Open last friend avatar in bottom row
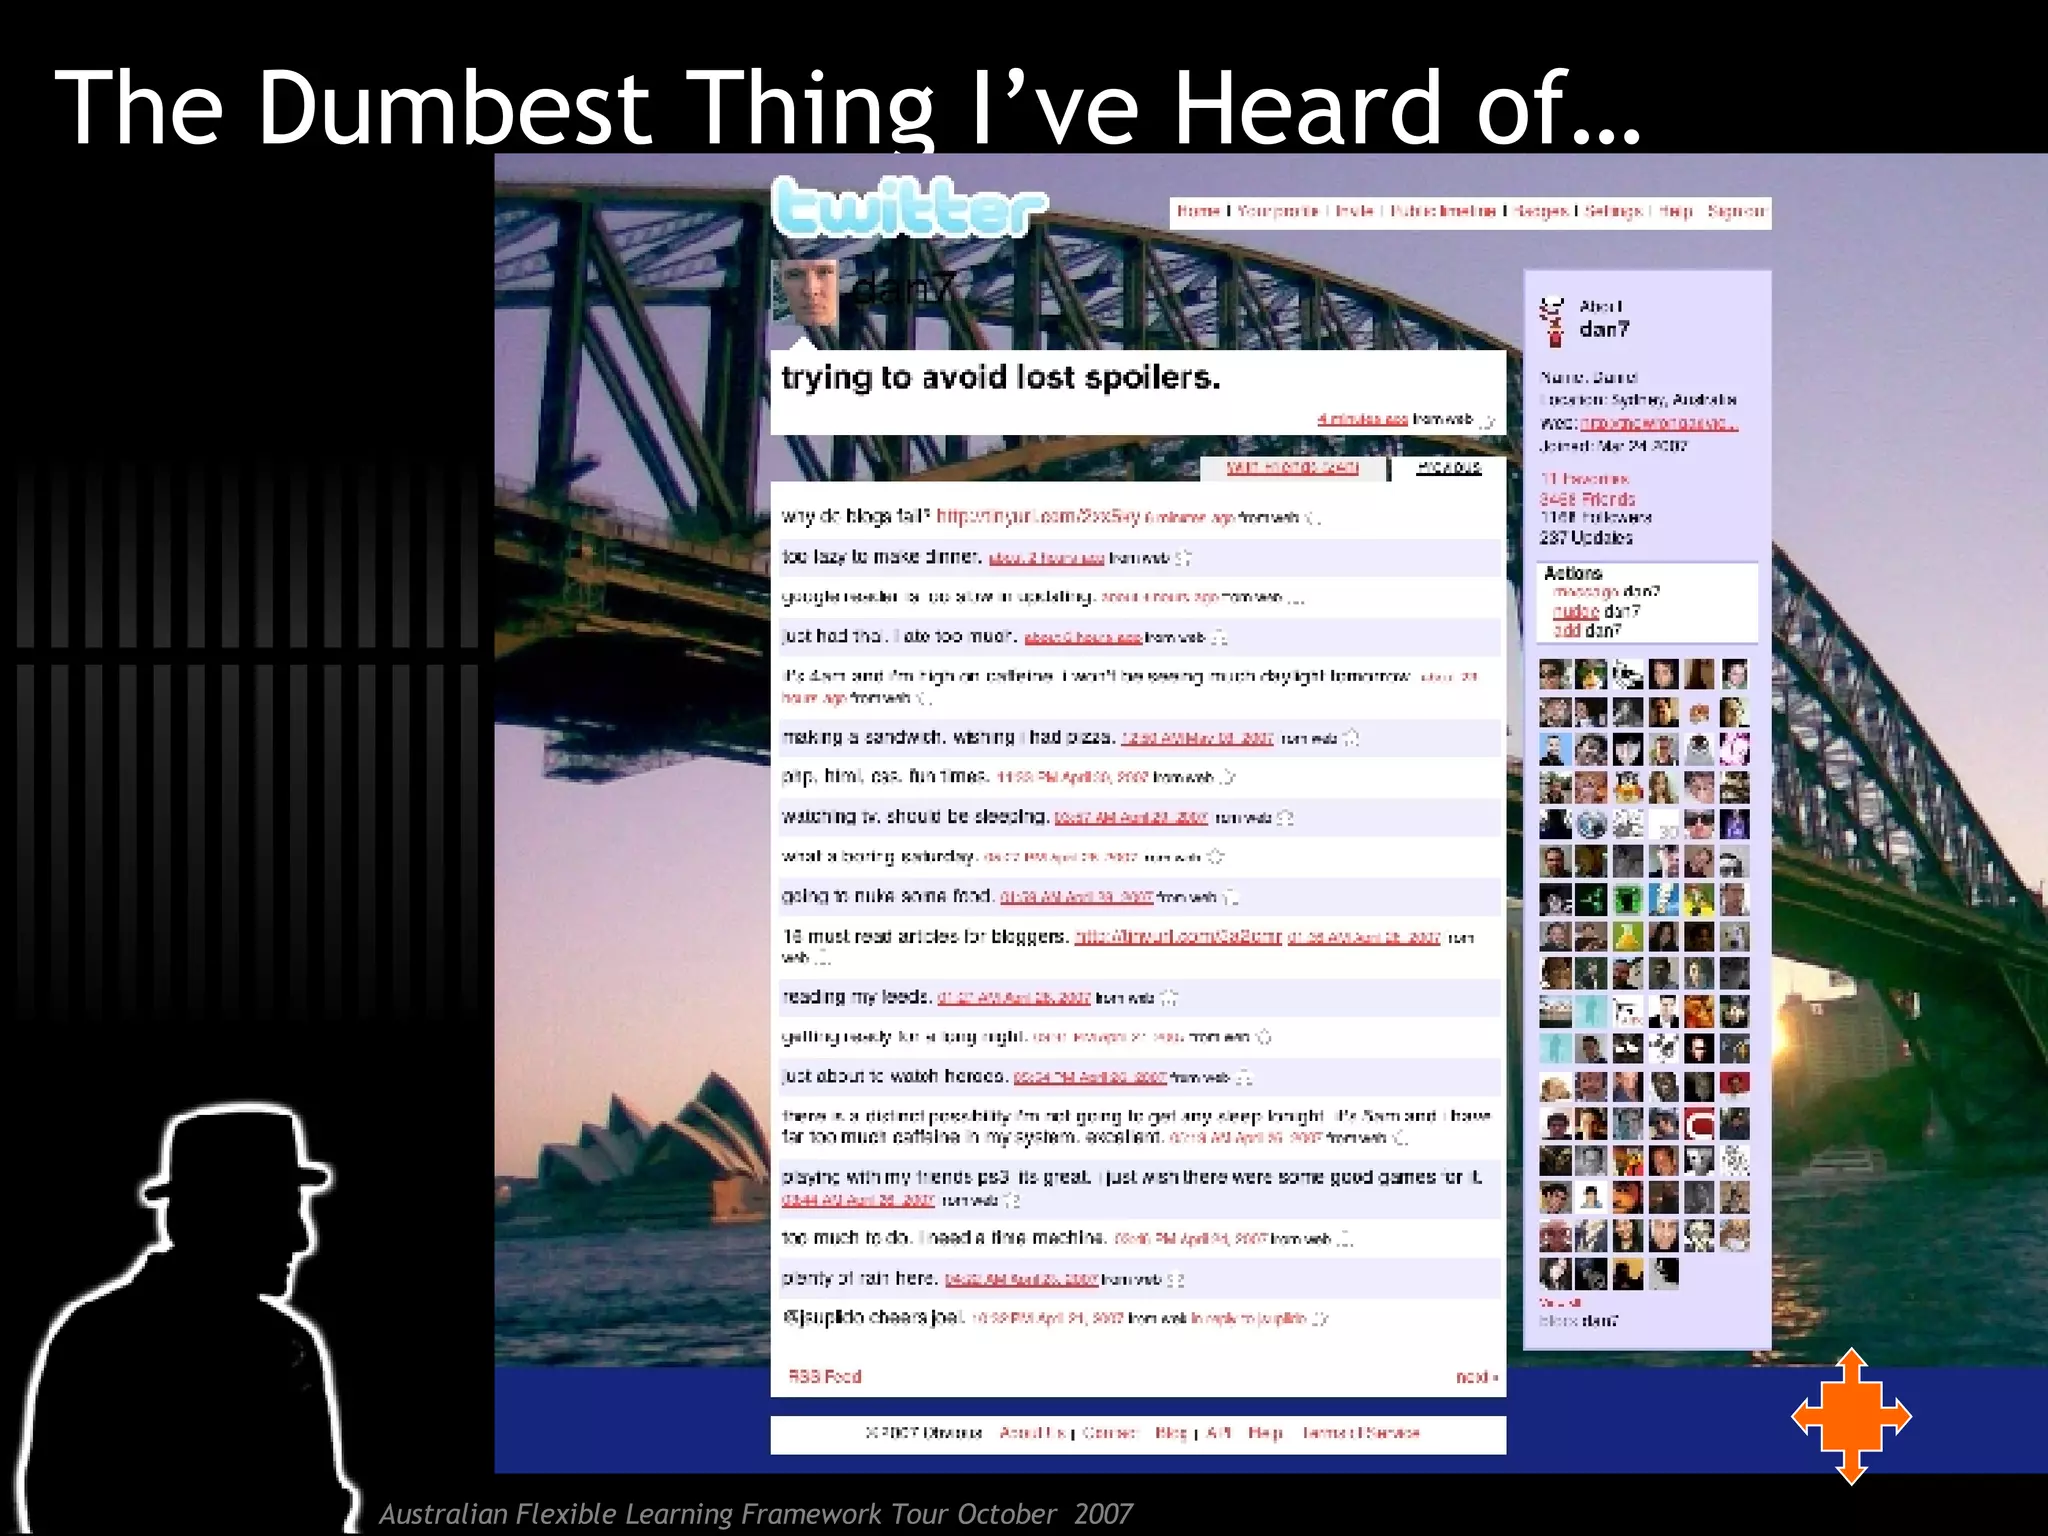Image resolution: width=2048 pixels, height=1536 pixels. pos(1664,1273)
